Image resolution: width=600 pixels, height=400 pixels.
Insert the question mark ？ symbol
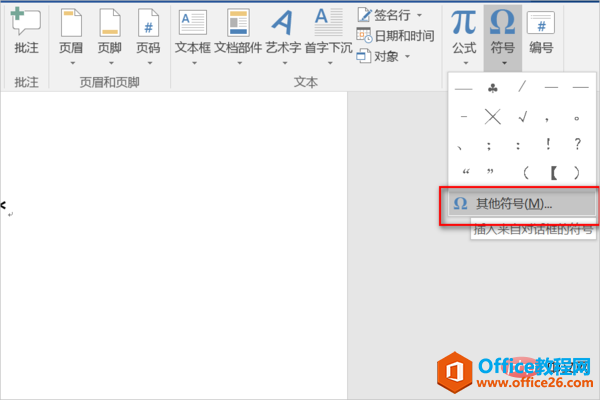578,144
